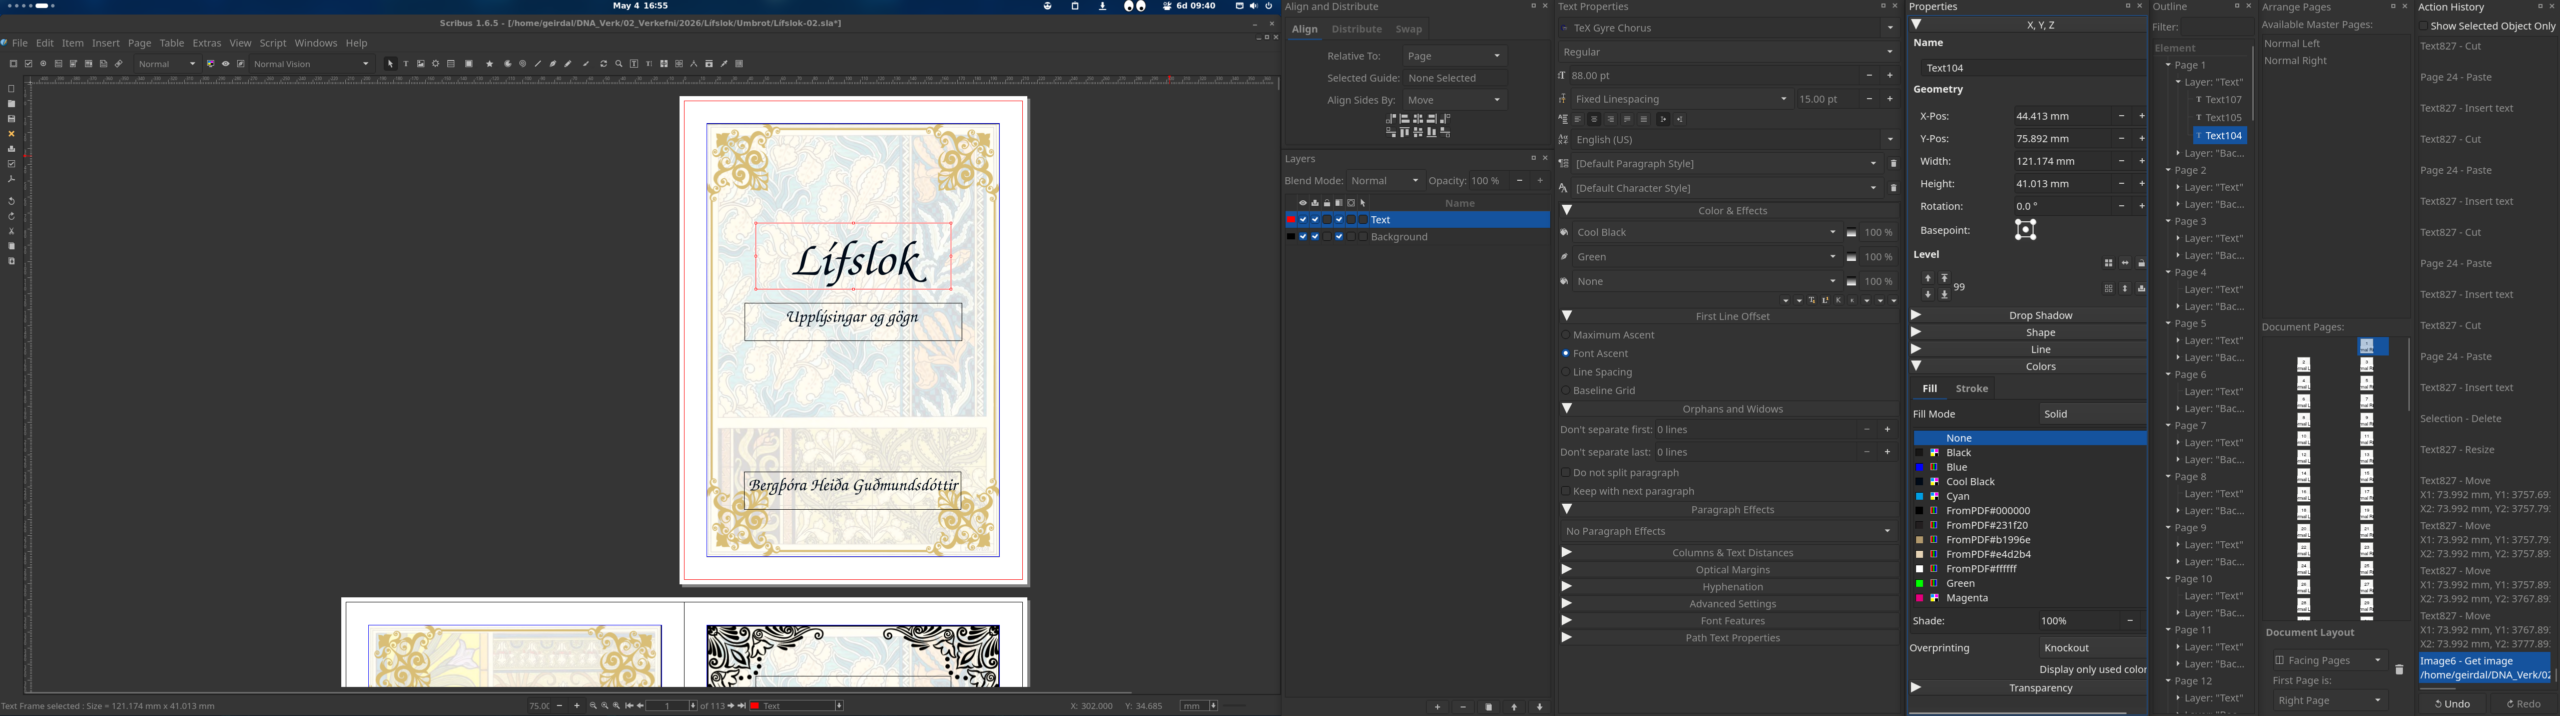Switch to the Stroke colors tab

tap(1972, 388)
